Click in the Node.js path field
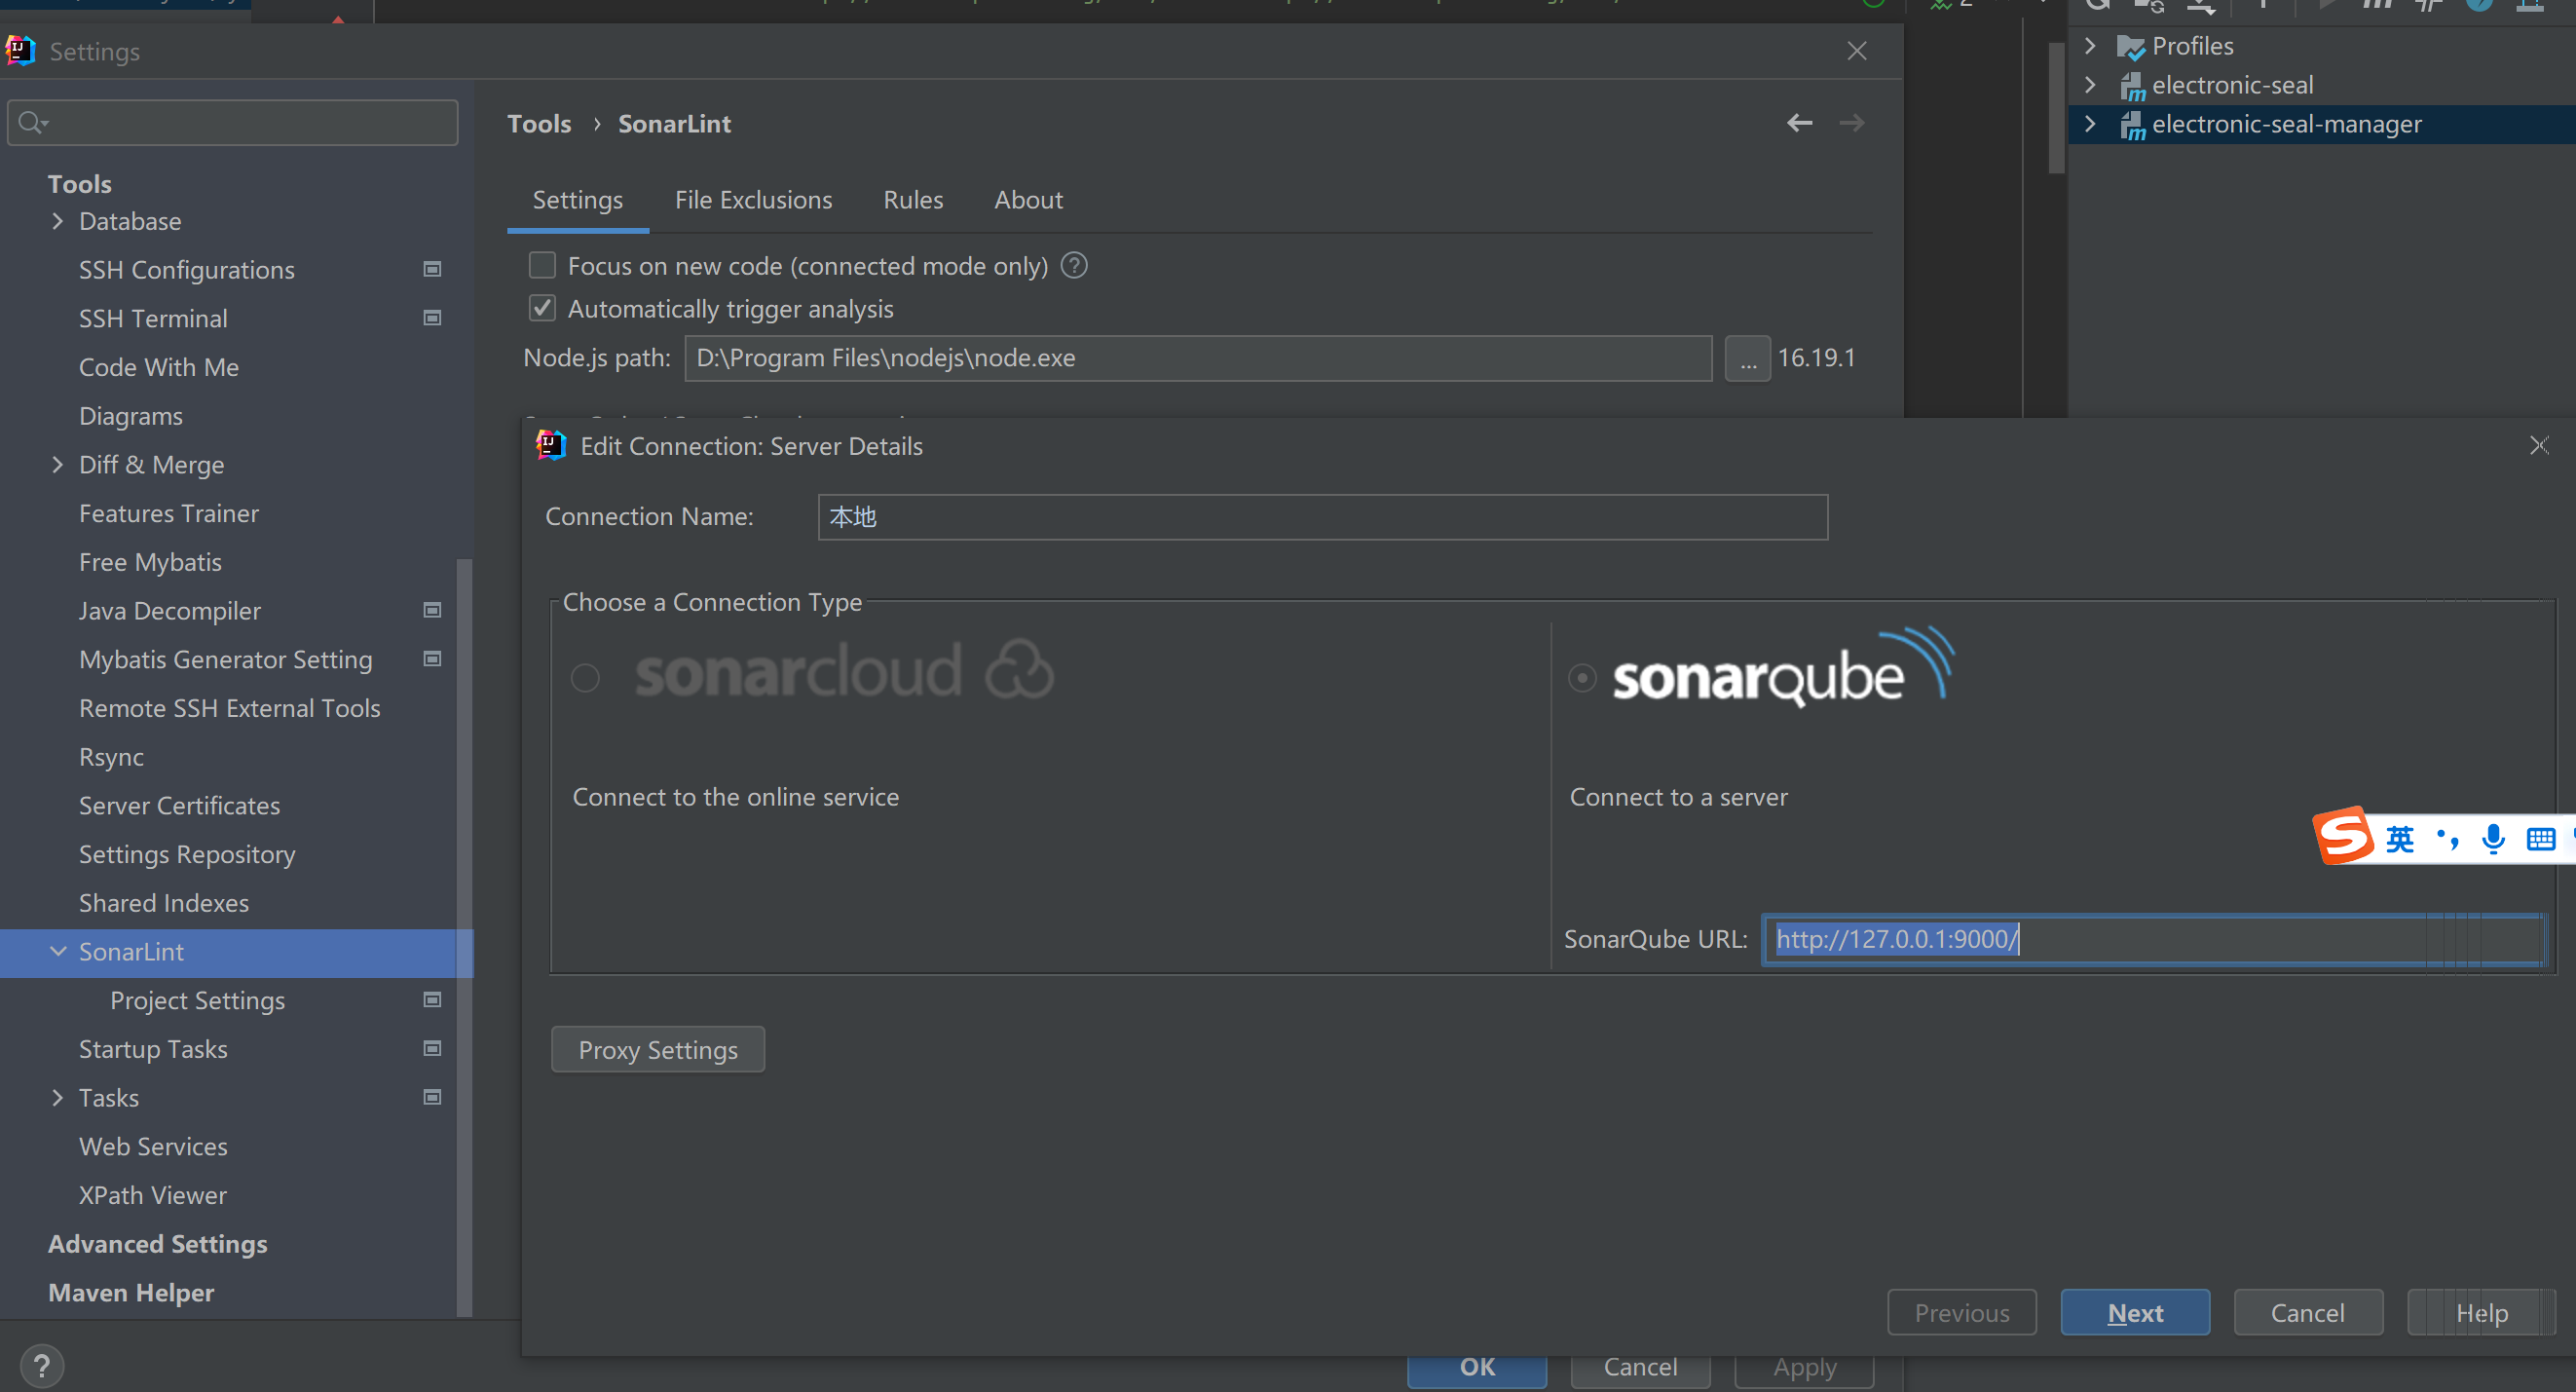 (x=1198, y=358)
